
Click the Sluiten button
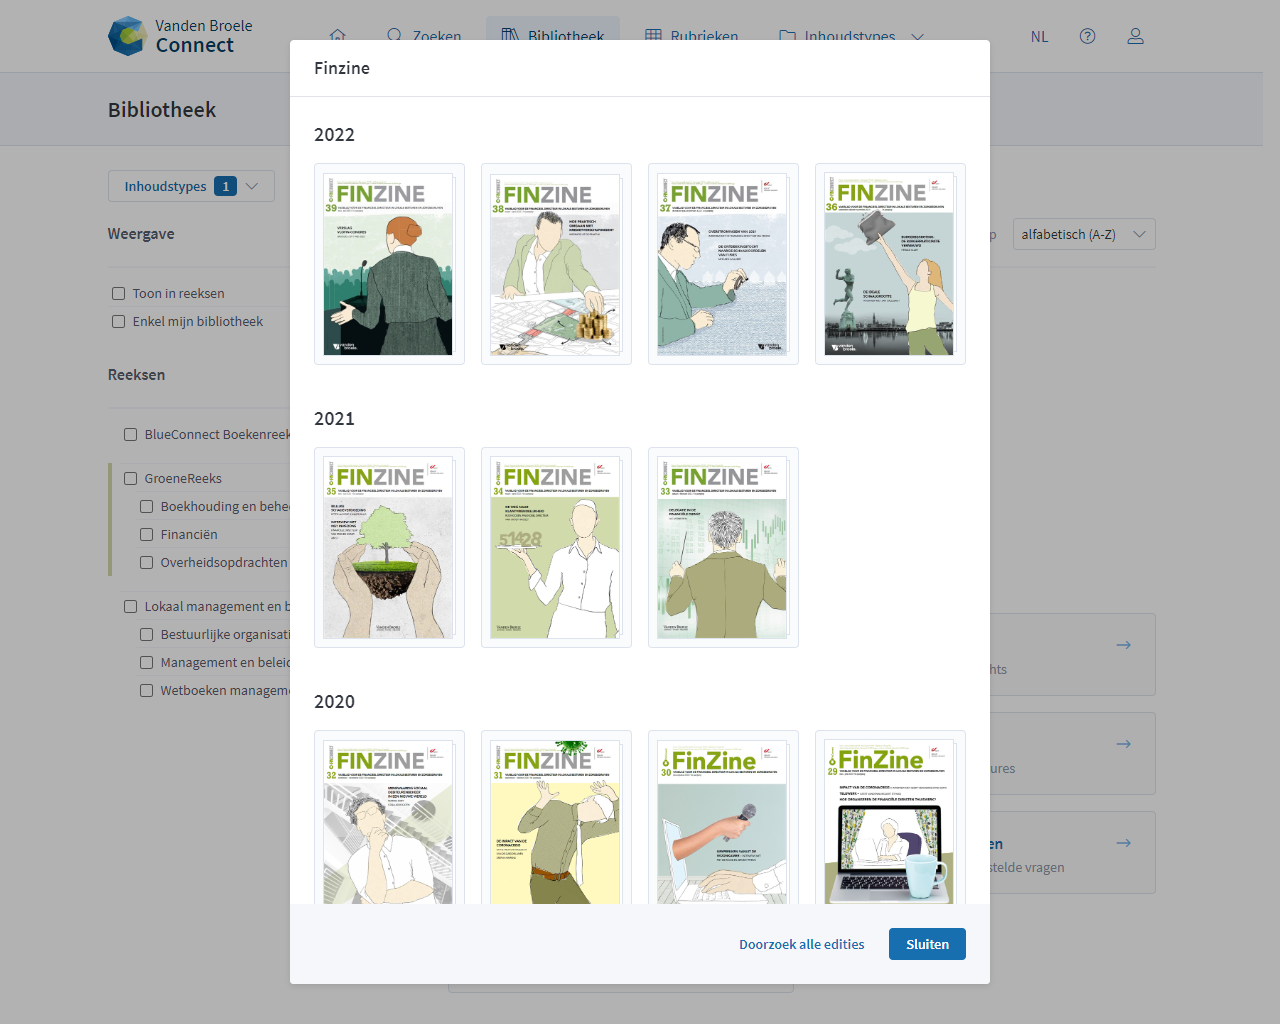coord(927,944)
